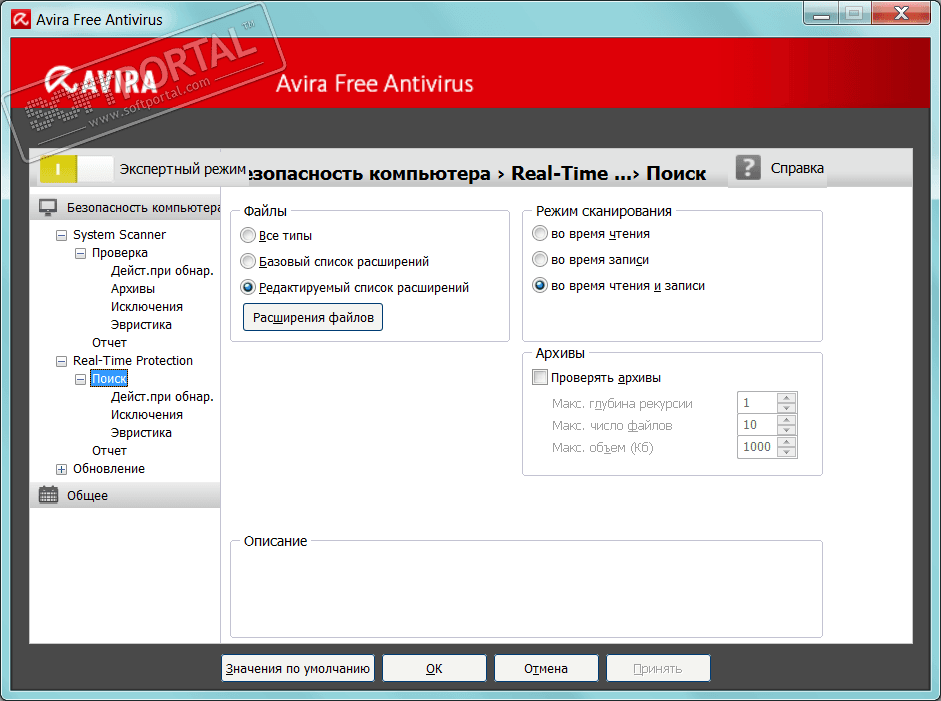Viewport: 941px width, 701px height.
Task: Open the Общее section
Action: pos(125,495)
